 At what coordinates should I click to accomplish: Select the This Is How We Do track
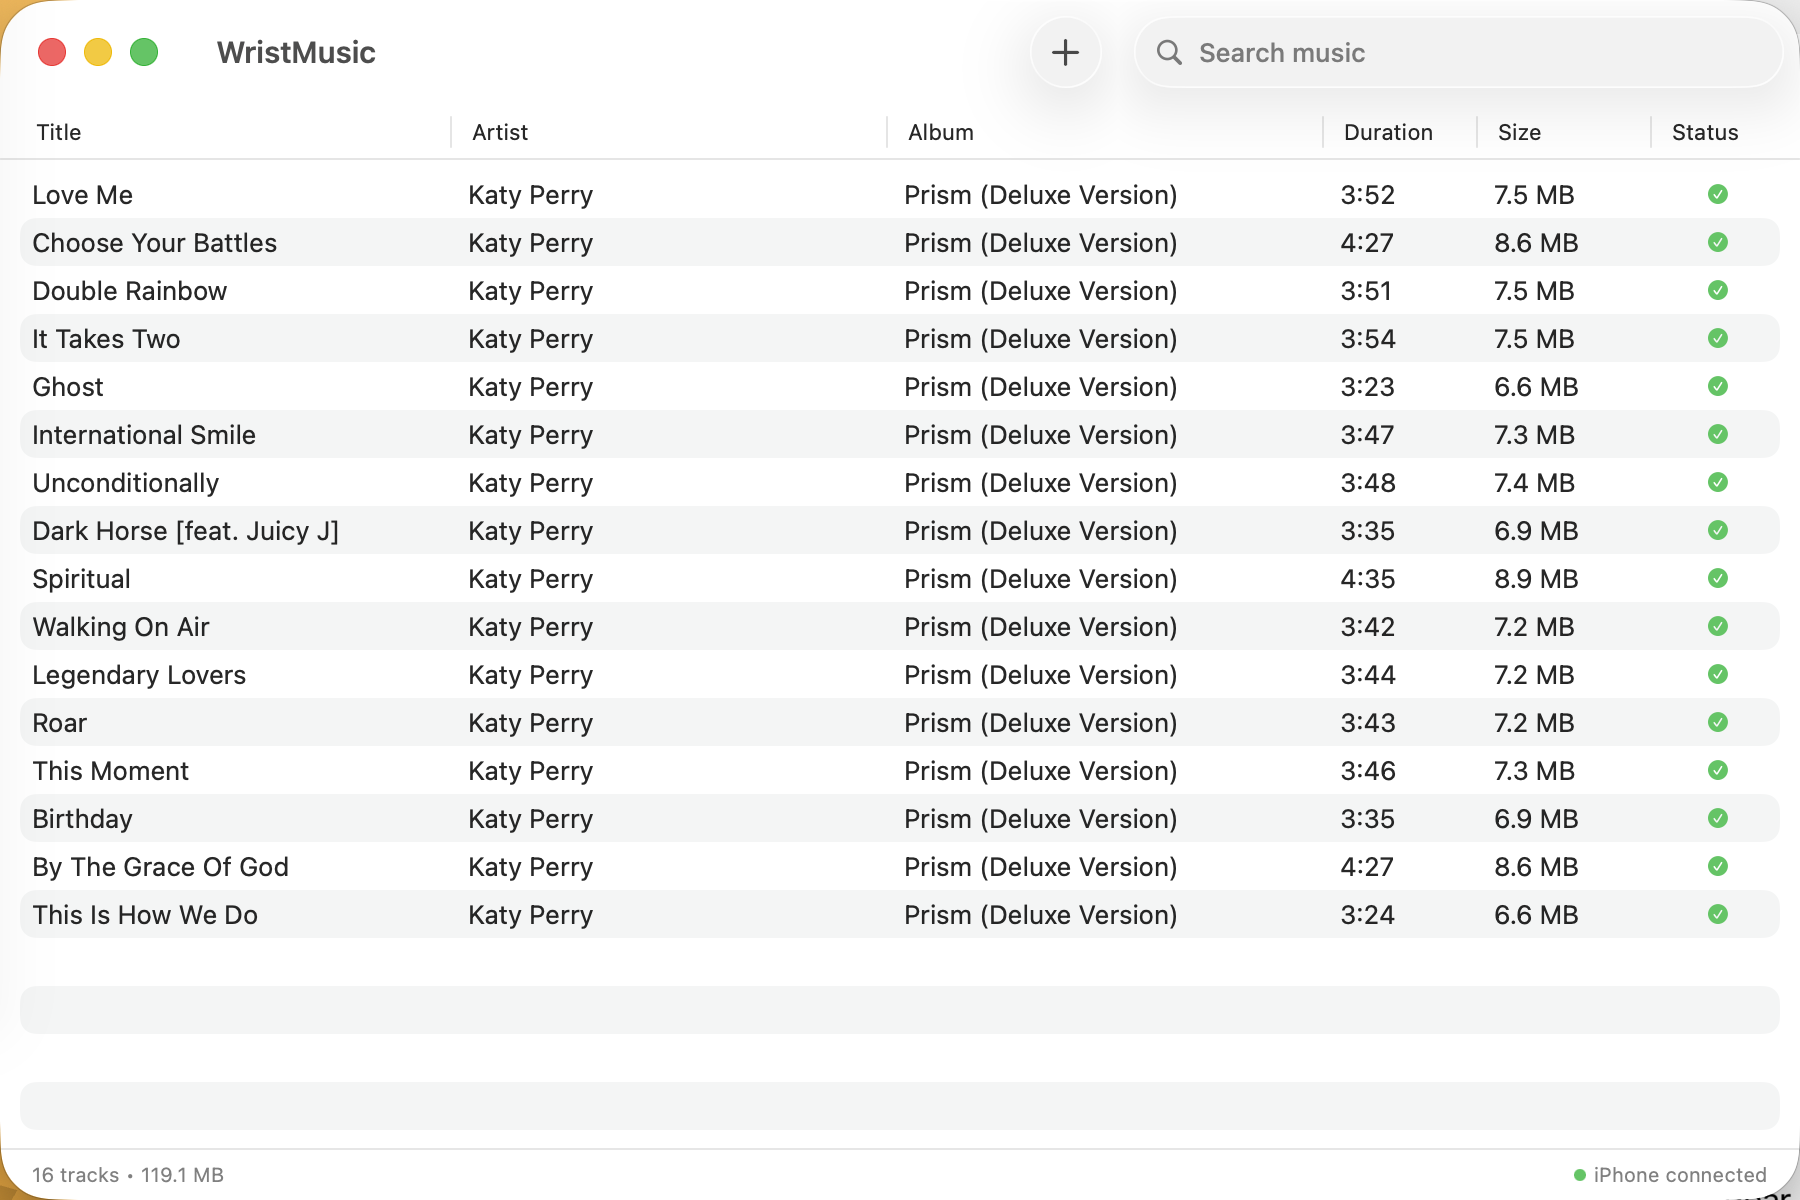[145, 915]
